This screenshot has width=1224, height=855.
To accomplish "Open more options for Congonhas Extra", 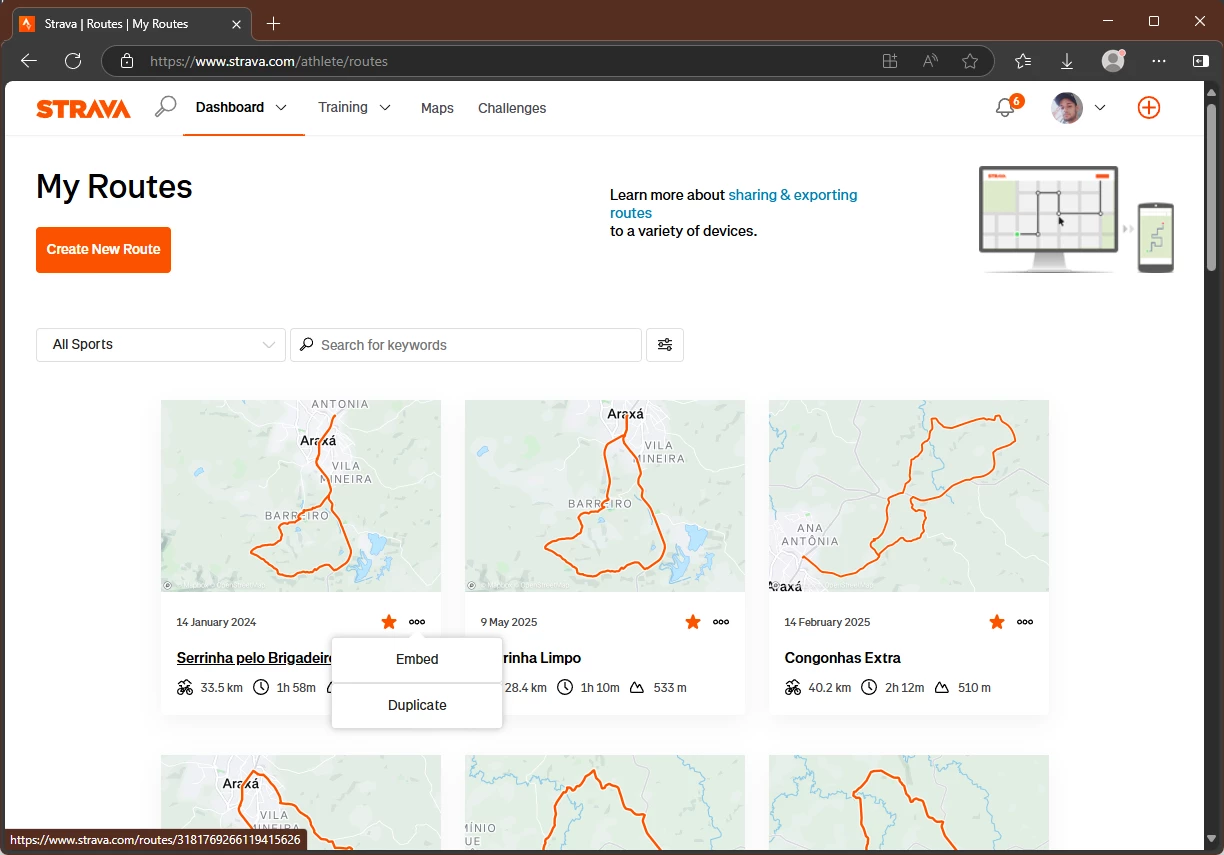I will click(1025, 622).
